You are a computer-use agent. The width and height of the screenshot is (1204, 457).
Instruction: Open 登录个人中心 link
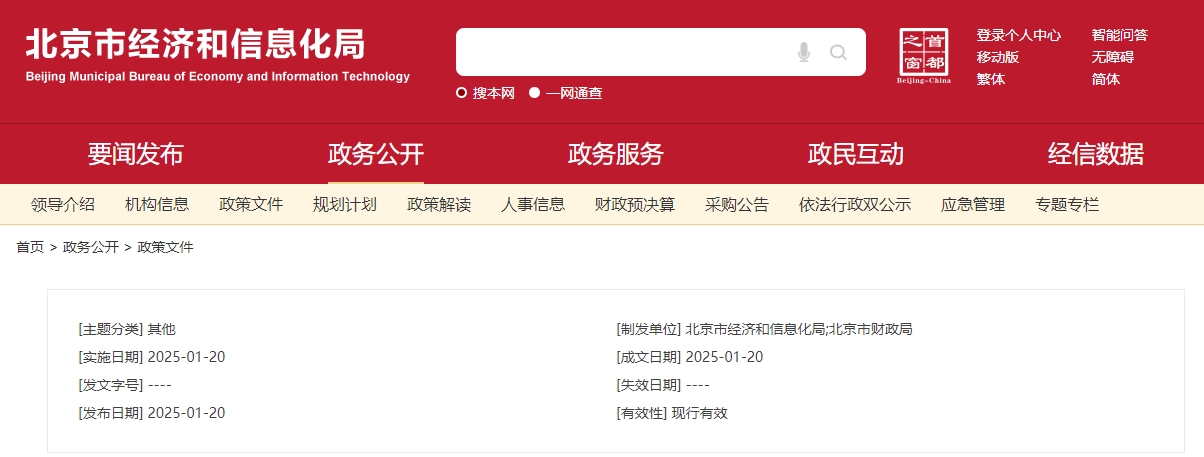(x=1019, y=35)
